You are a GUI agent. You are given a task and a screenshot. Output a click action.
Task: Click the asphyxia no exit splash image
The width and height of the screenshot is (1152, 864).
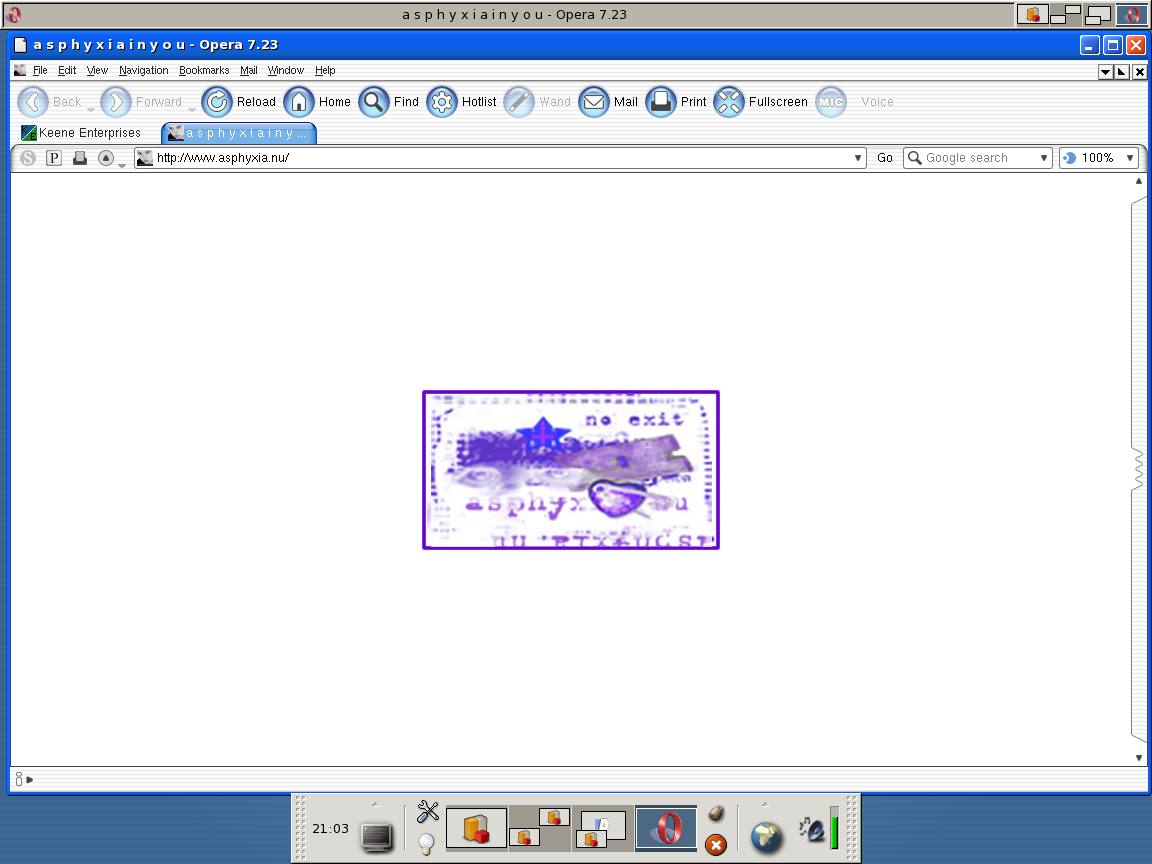571,470
